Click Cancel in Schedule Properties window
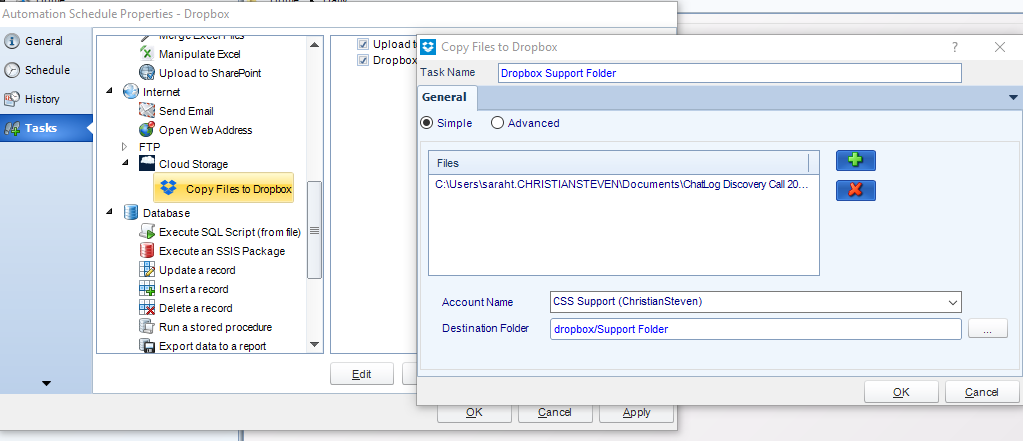Image resolution: width=1023 pixels, height=441 pixels. [x=555, y=412]
